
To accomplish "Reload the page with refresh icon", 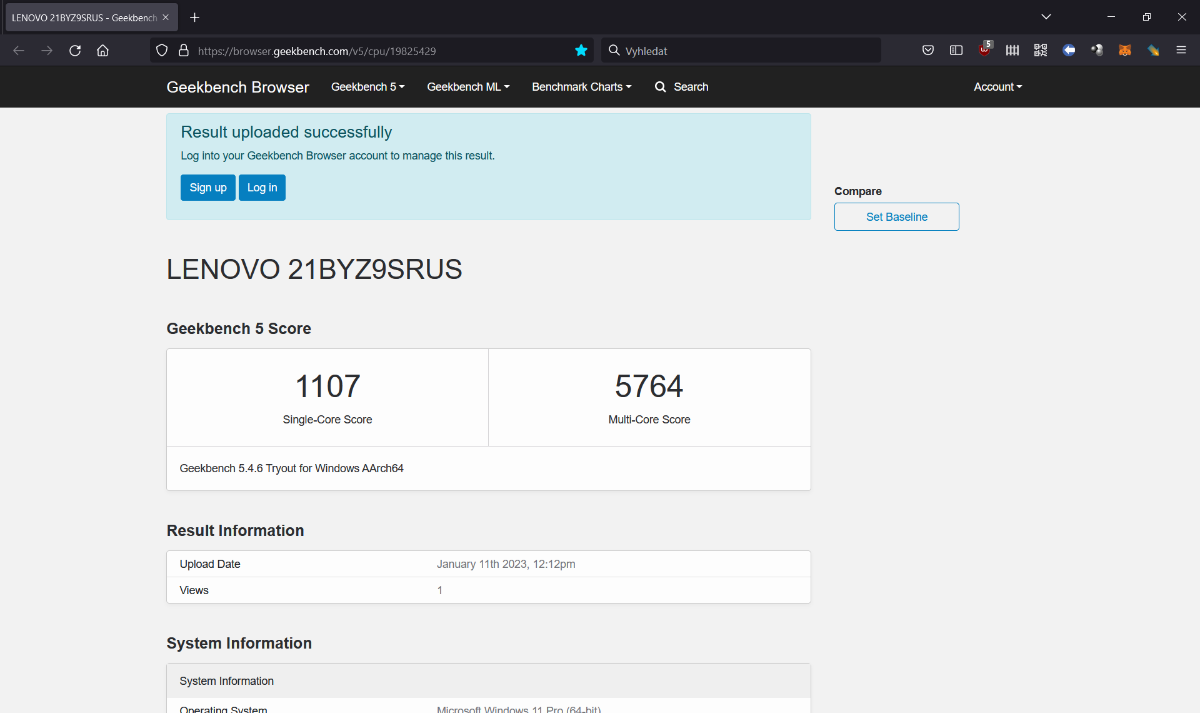I will click(75, 50).
